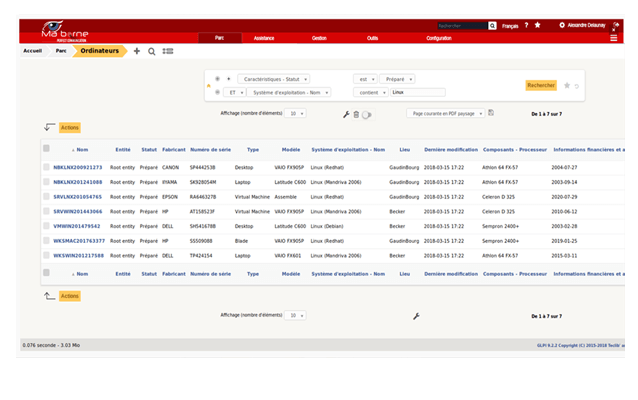Open the ET logical operator dropdown
The image size is (638, 400).
click(235, 92)
